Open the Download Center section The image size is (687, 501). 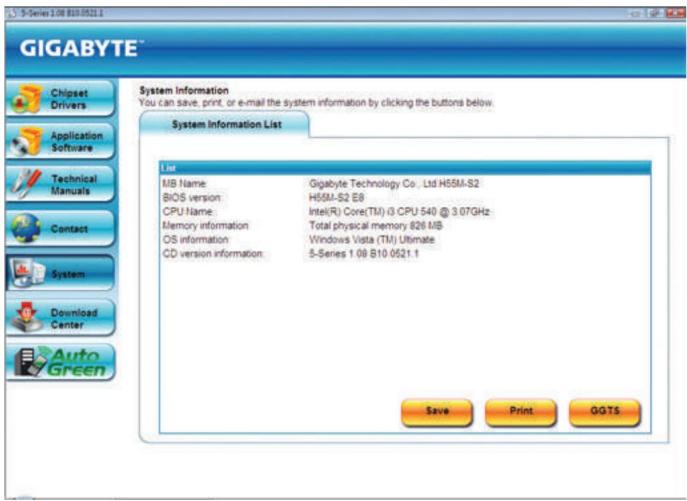click(x=60, y=318)
